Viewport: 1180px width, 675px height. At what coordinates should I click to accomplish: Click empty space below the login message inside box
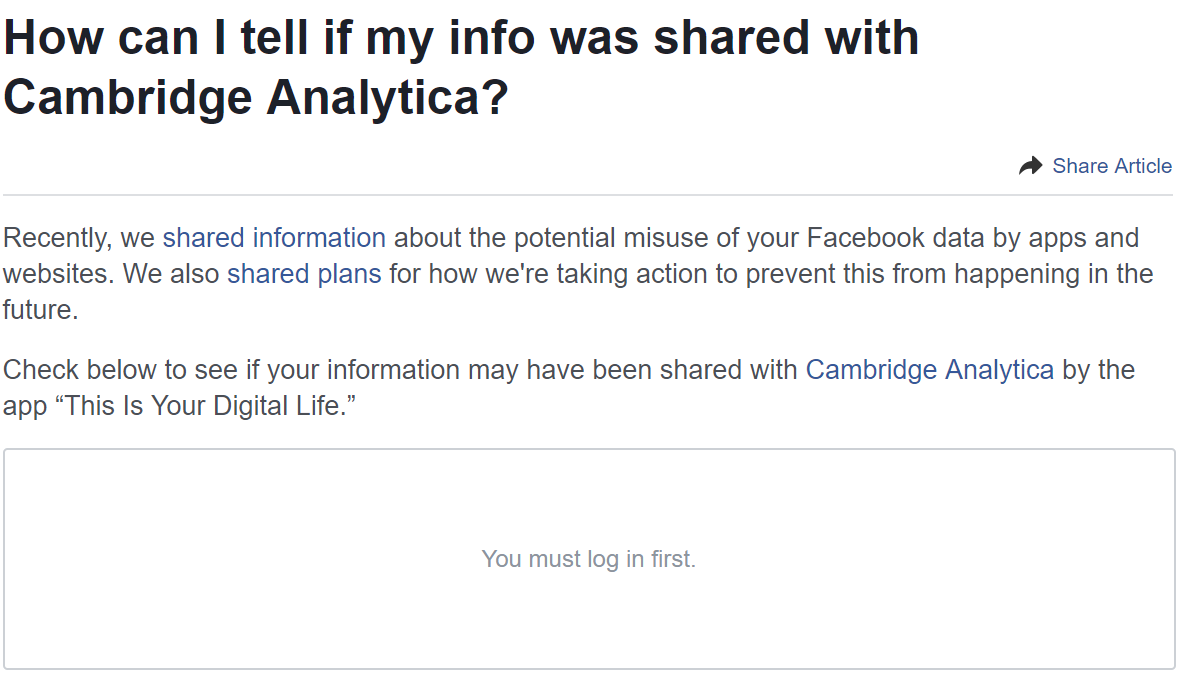[588, 621]
